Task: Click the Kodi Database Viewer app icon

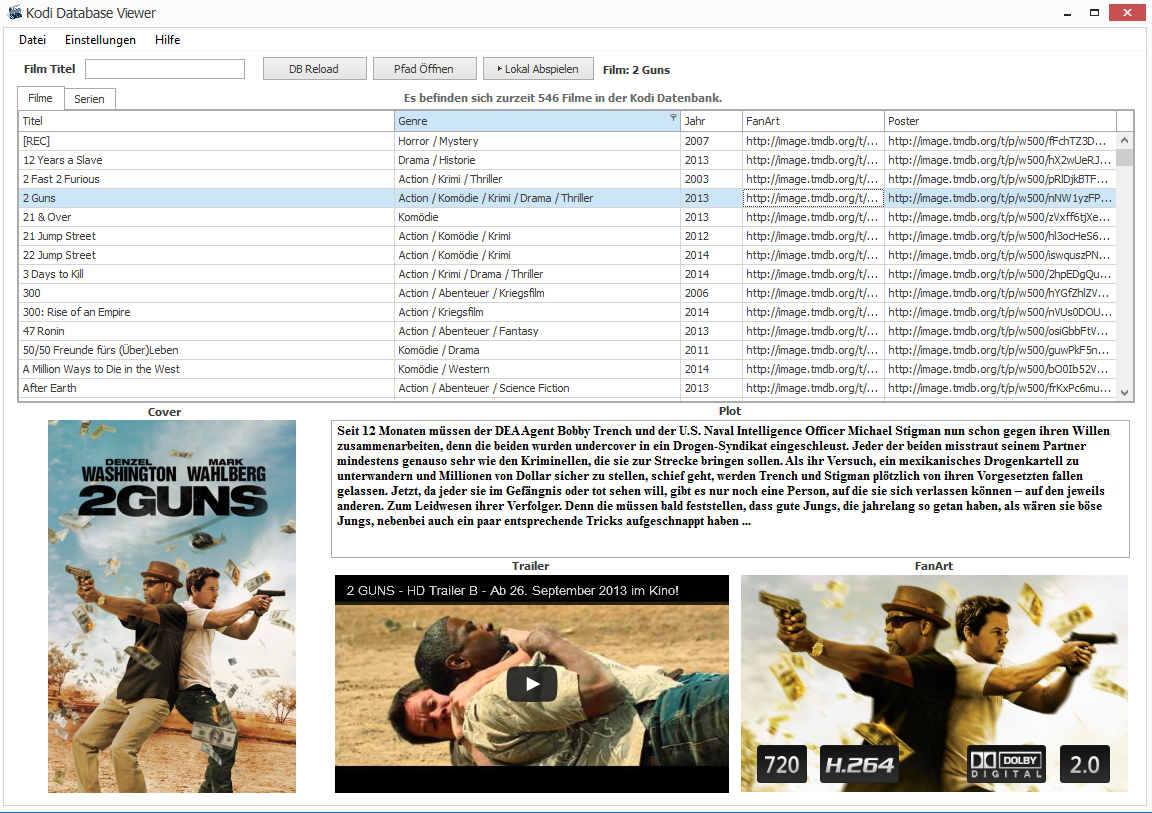Action: (x=14, y=12)
